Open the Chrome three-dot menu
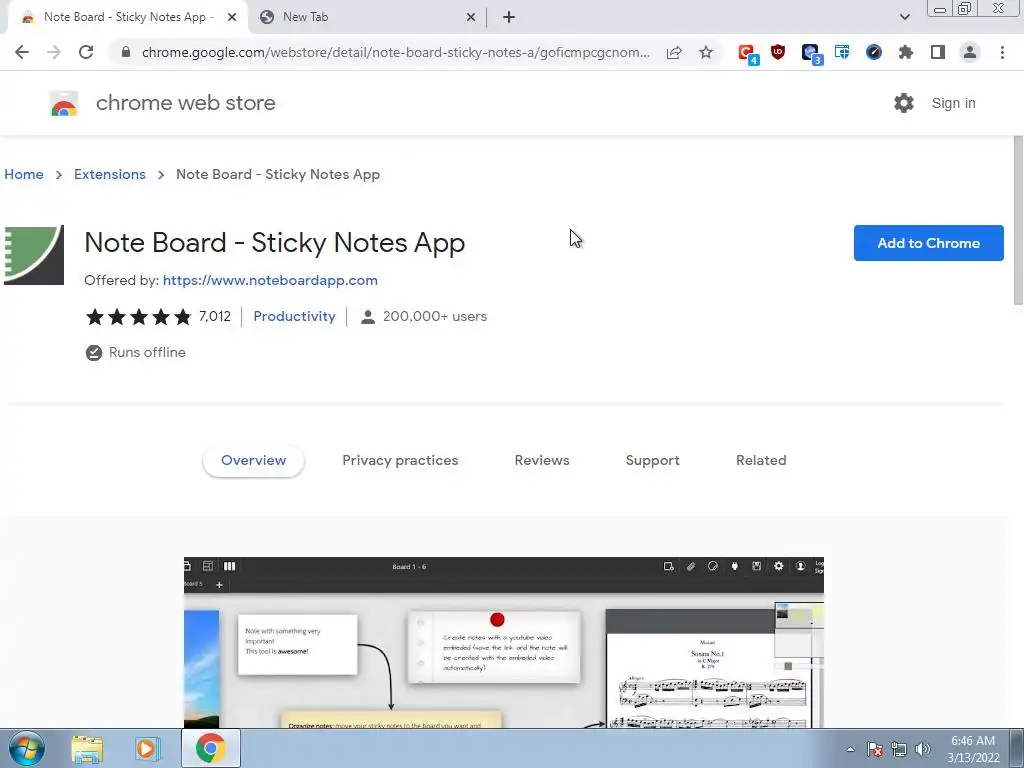Screen dimensions: 1024x768 [x=1002, y=52]
